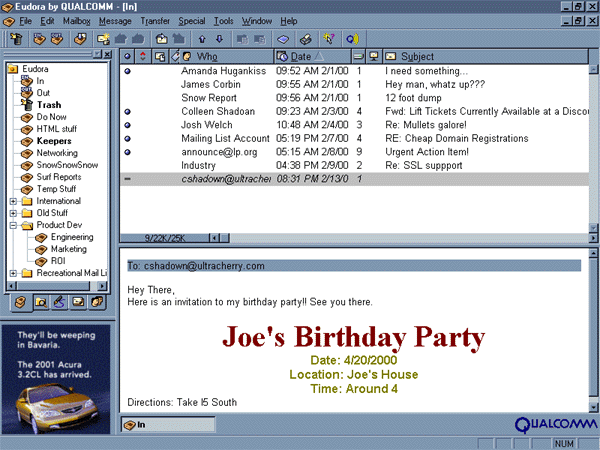Click the Redirect message toolbar icon
This screenshot has height=450, width=600.
click(x=178, y=39)
